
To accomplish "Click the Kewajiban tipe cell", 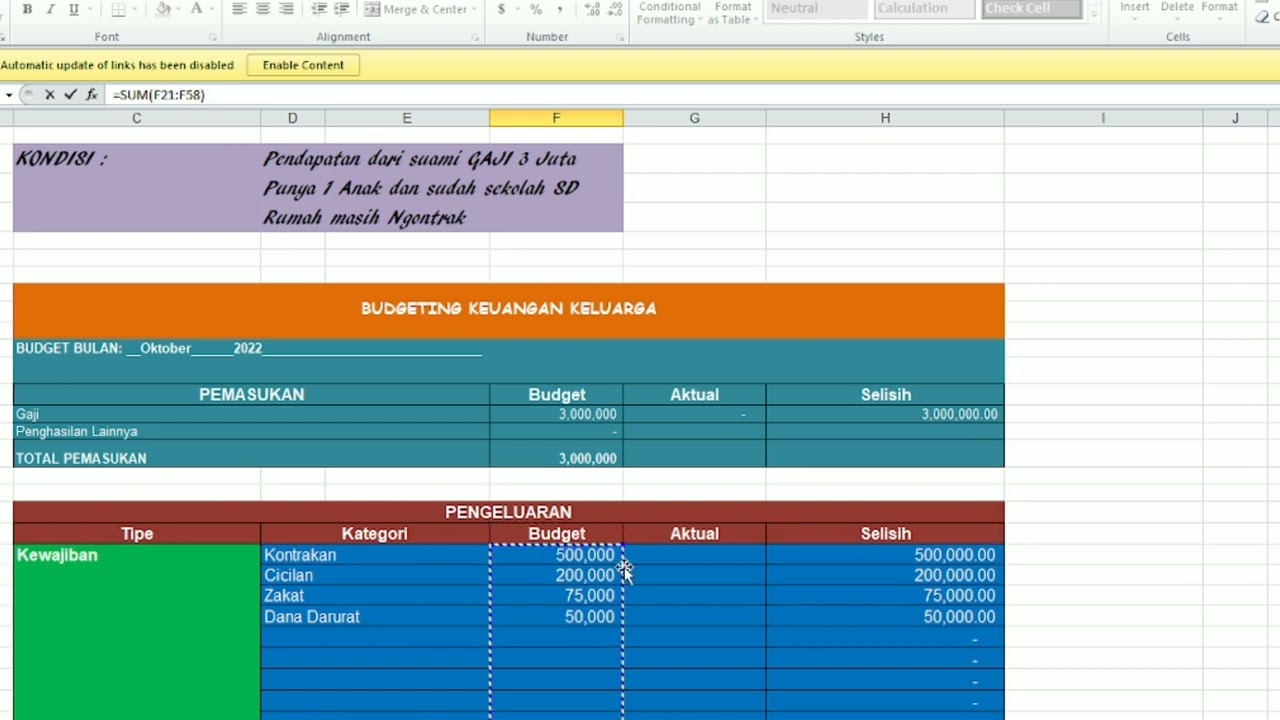I will [137, 632].
